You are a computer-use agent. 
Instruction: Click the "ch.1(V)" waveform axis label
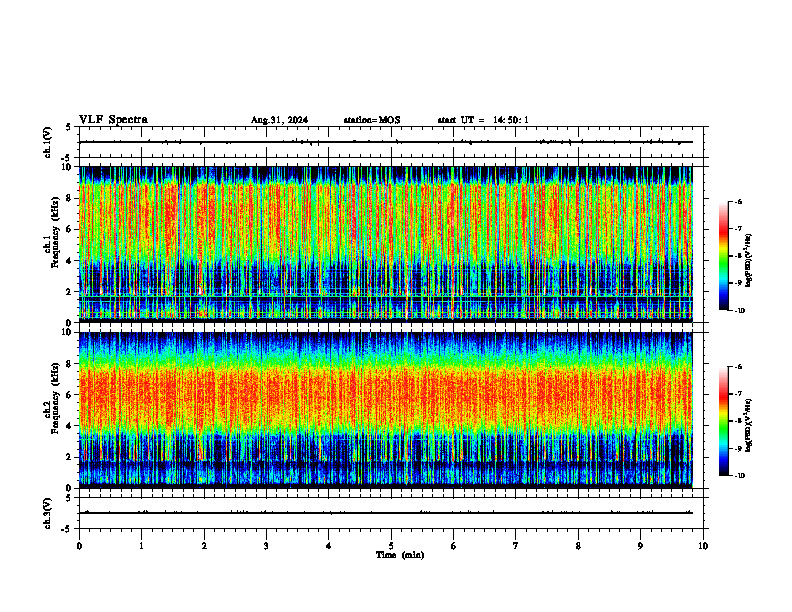[48, 142]
